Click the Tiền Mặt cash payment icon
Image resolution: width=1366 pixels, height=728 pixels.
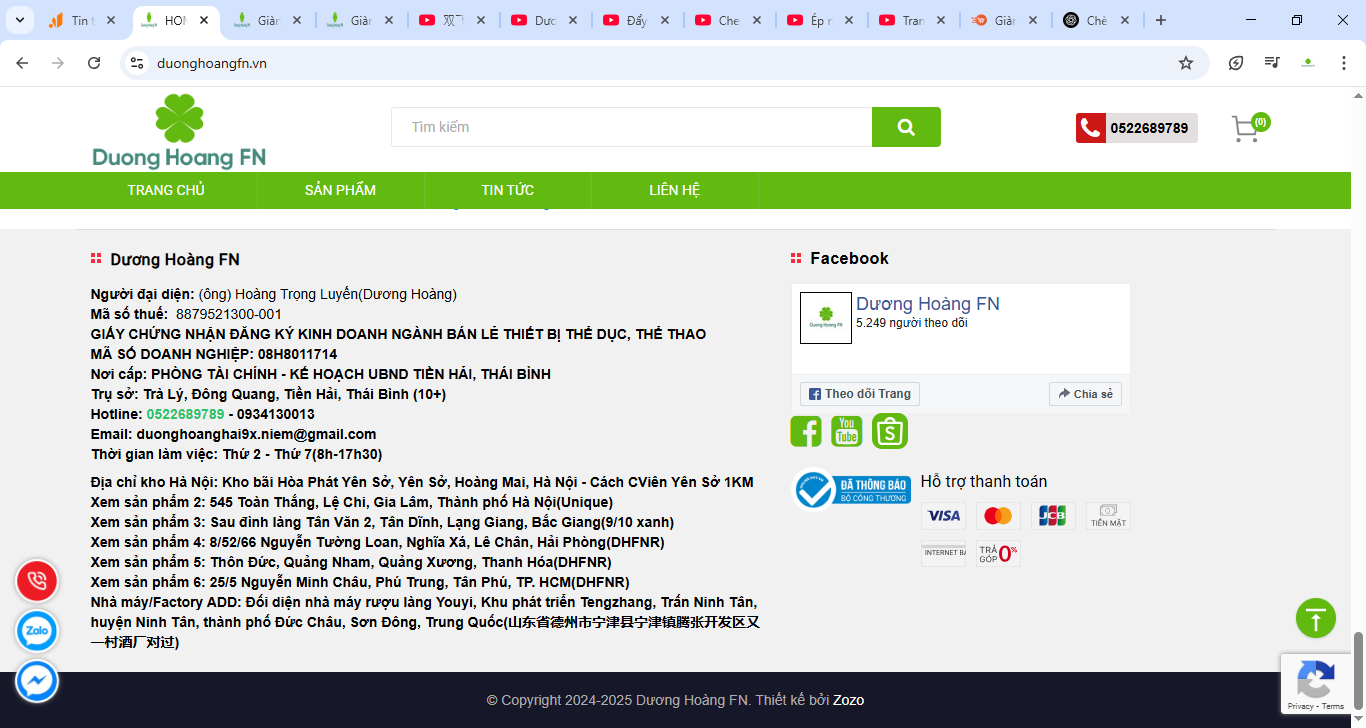tap(1108, 516)
